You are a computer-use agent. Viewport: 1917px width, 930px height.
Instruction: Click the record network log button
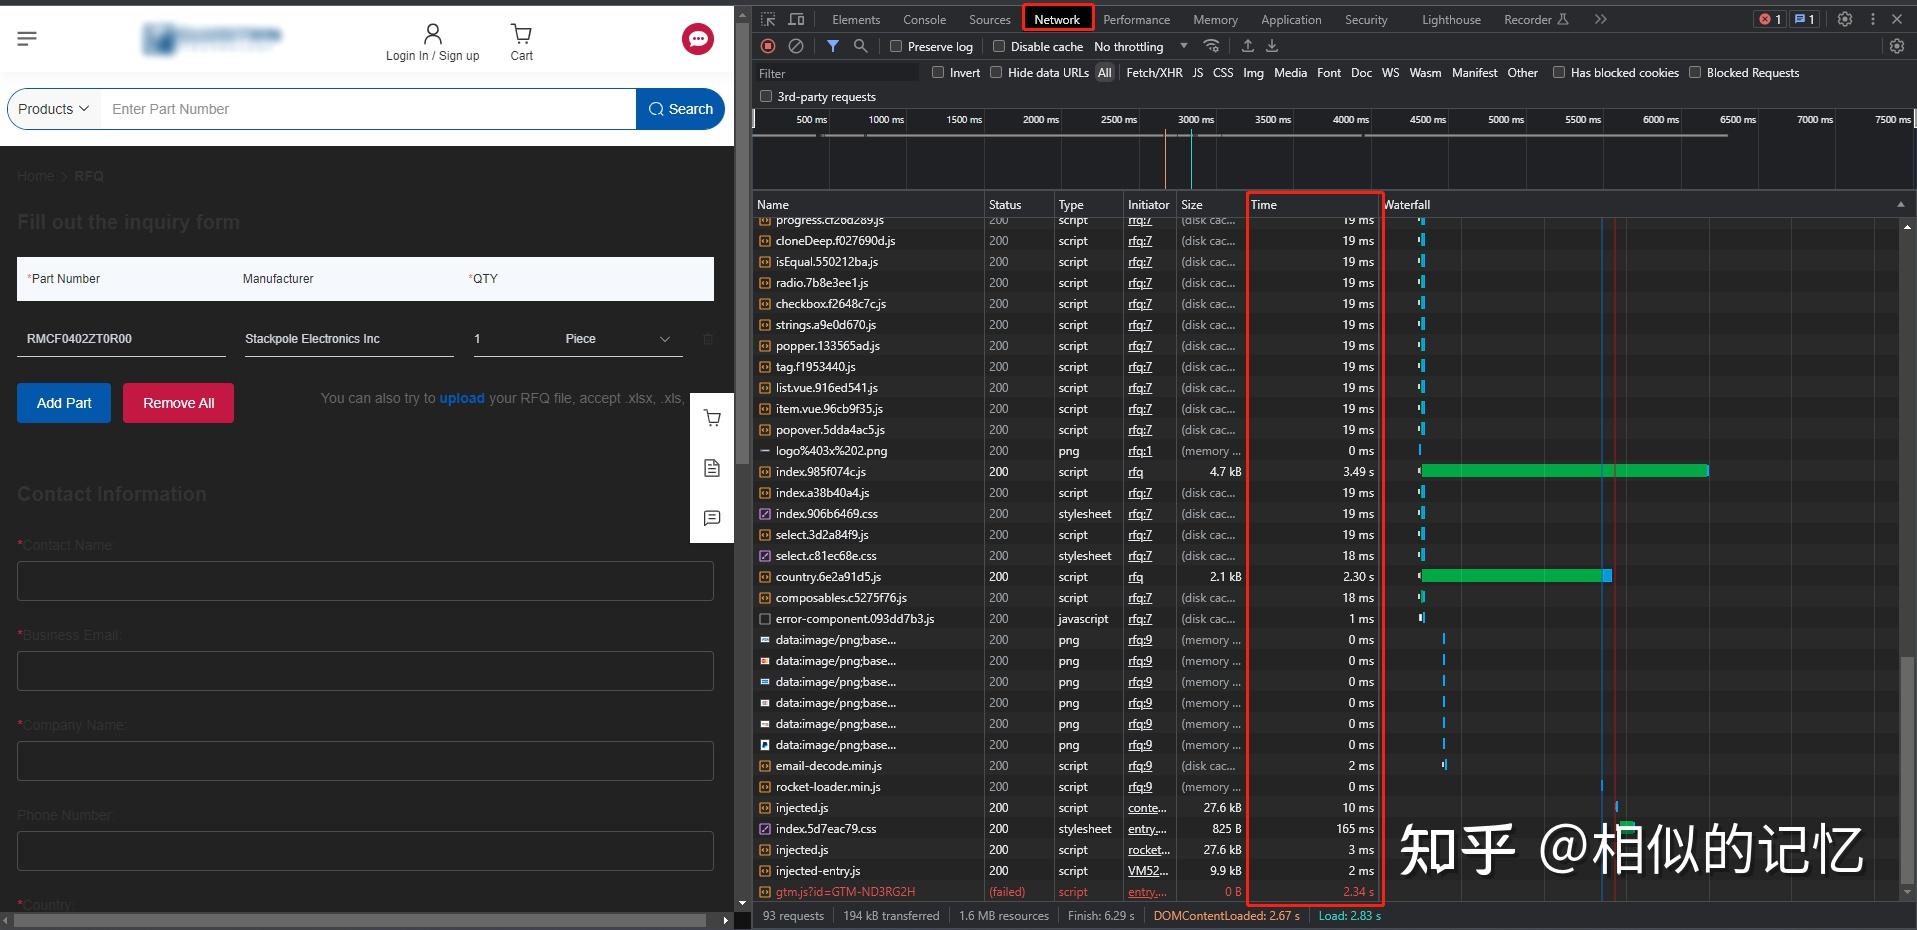click(x=768, y=46)
